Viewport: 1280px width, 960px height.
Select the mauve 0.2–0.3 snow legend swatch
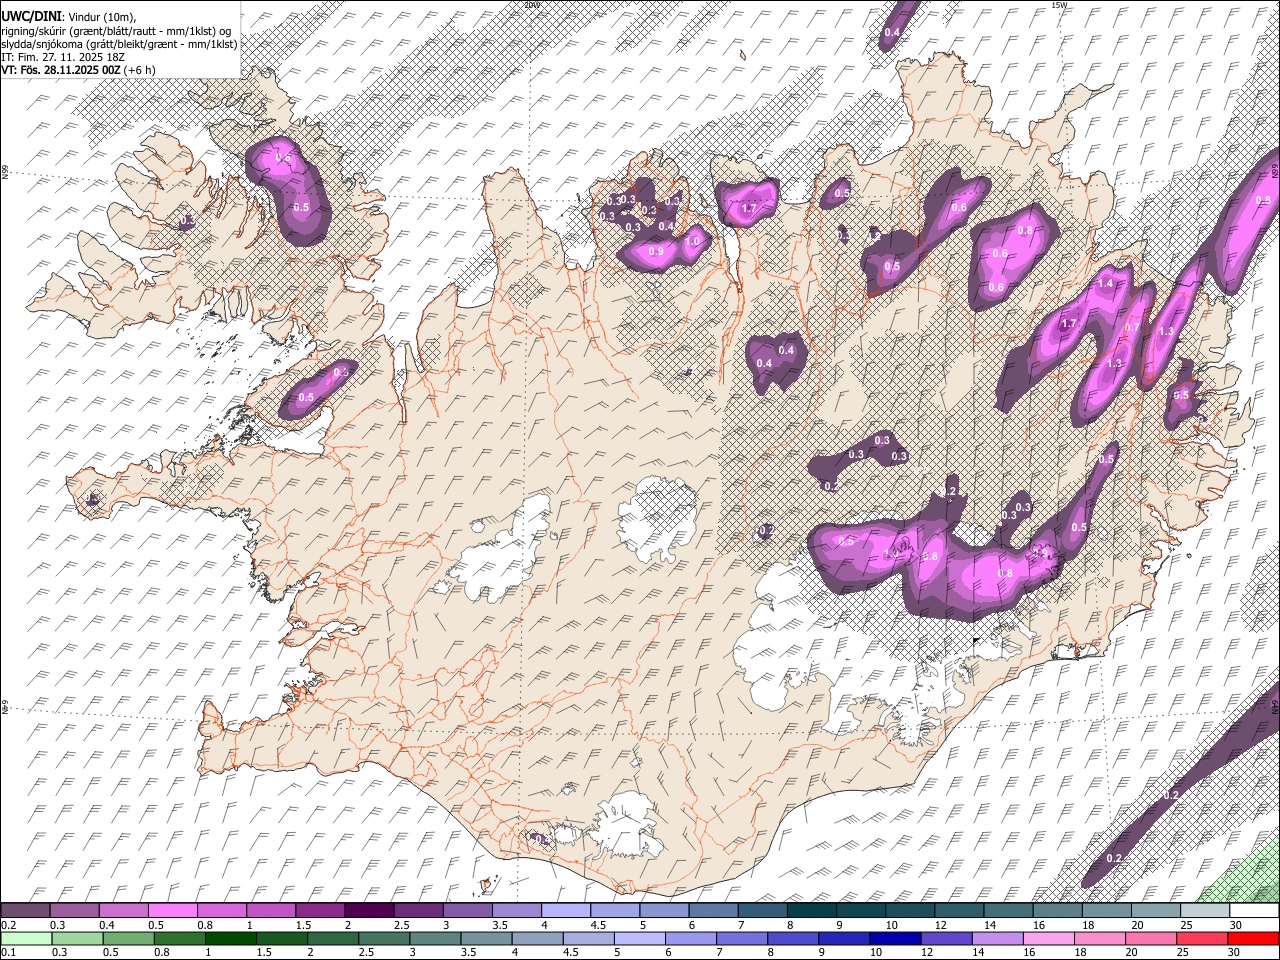point(25,911)
